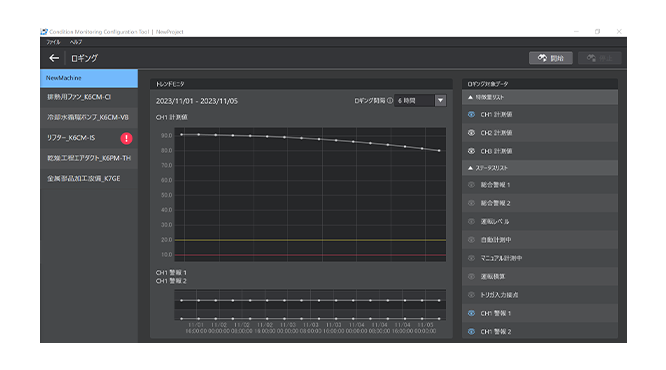666x370 pixels.
Task: Hide CH1 警報 2 with its eye icon
Action: click(x=471, y=331)
